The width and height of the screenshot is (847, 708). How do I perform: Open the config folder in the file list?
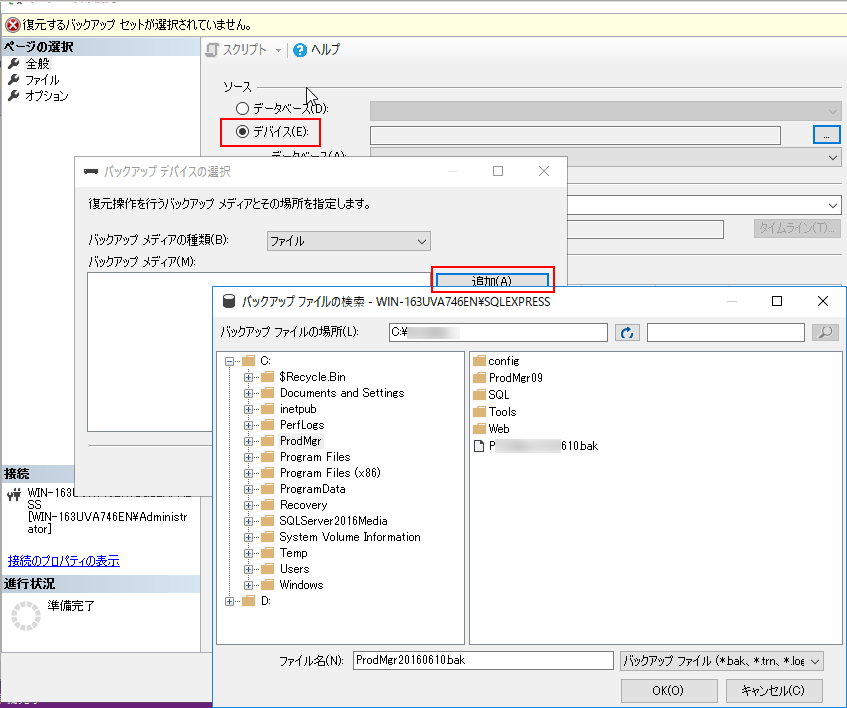coord(503,361)
